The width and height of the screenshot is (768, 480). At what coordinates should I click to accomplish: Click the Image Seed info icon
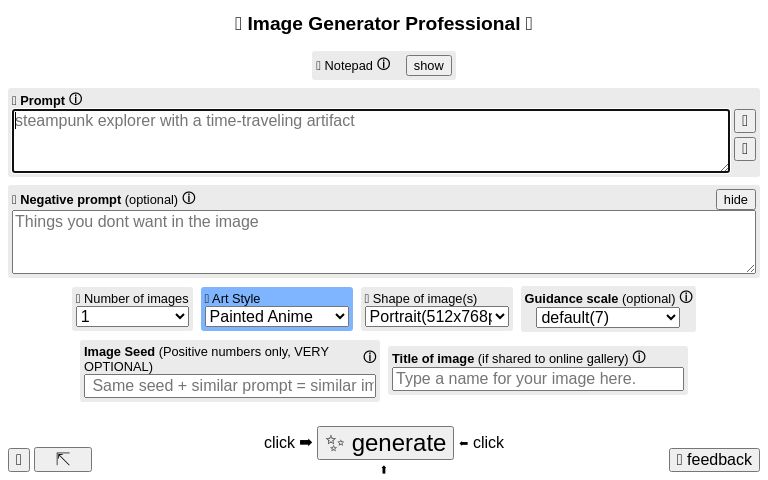tap(369, 357)
